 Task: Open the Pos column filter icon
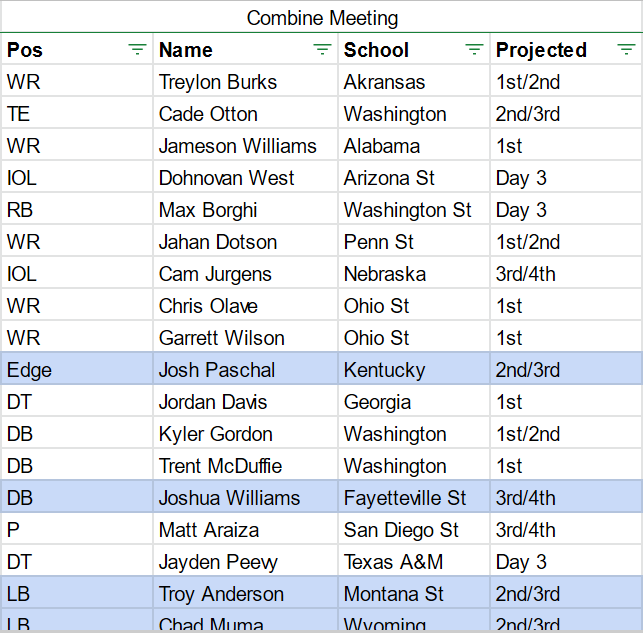pyautogui.click(x=137, y=50)
